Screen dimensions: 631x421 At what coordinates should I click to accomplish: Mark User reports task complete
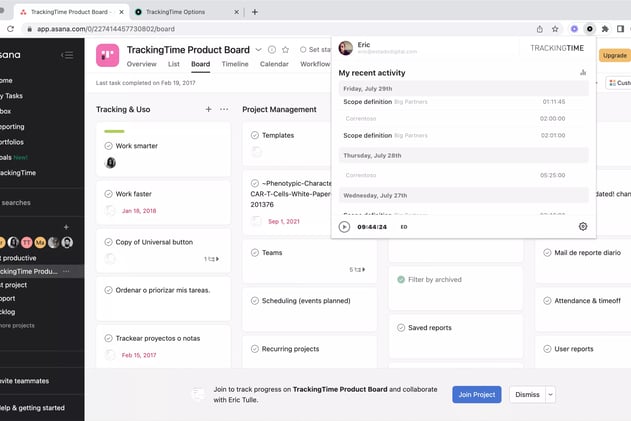point(547,349)
